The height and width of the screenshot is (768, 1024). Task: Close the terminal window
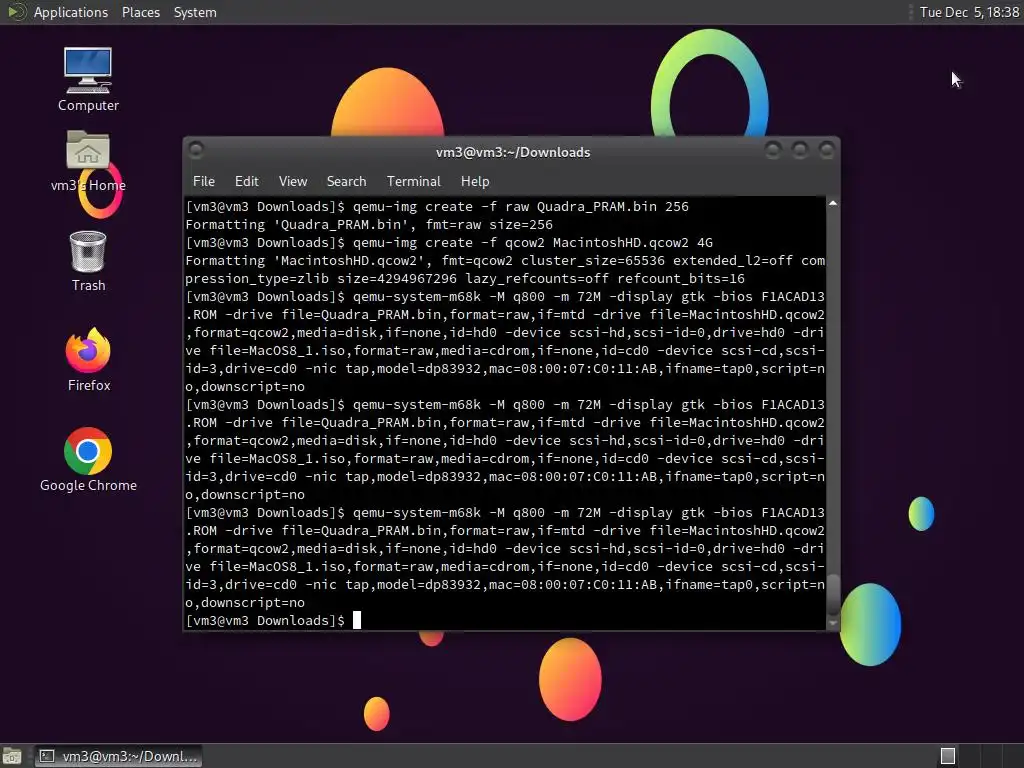827,151
